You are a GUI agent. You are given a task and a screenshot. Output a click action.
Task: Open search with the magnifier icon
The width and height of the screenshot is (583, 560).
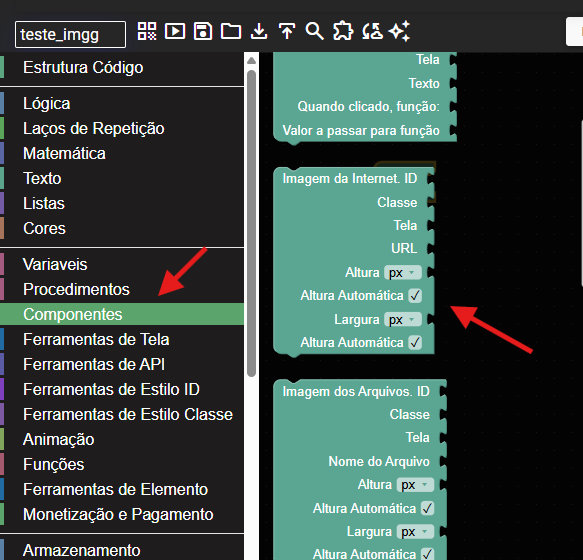(x=315, y=31)
